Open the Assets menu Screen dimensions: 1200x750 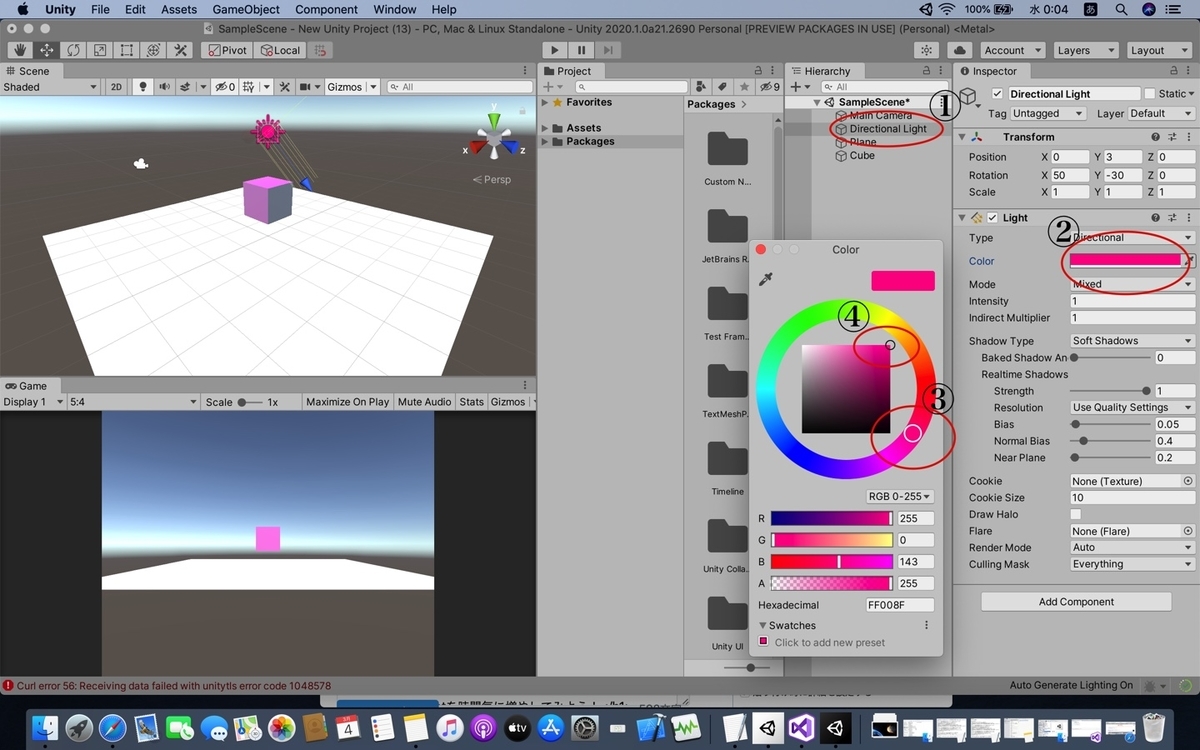[179, 9]
